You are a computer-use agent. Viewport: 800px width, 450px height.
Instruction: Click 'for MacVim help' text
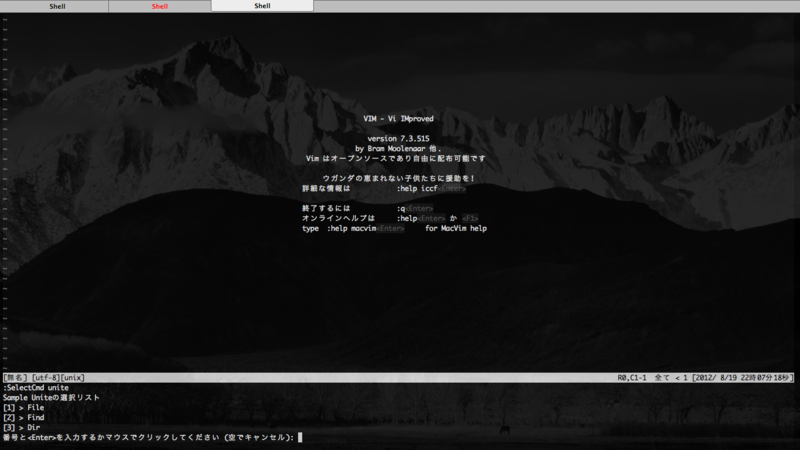pyautogui.click(x=456, y=229)
